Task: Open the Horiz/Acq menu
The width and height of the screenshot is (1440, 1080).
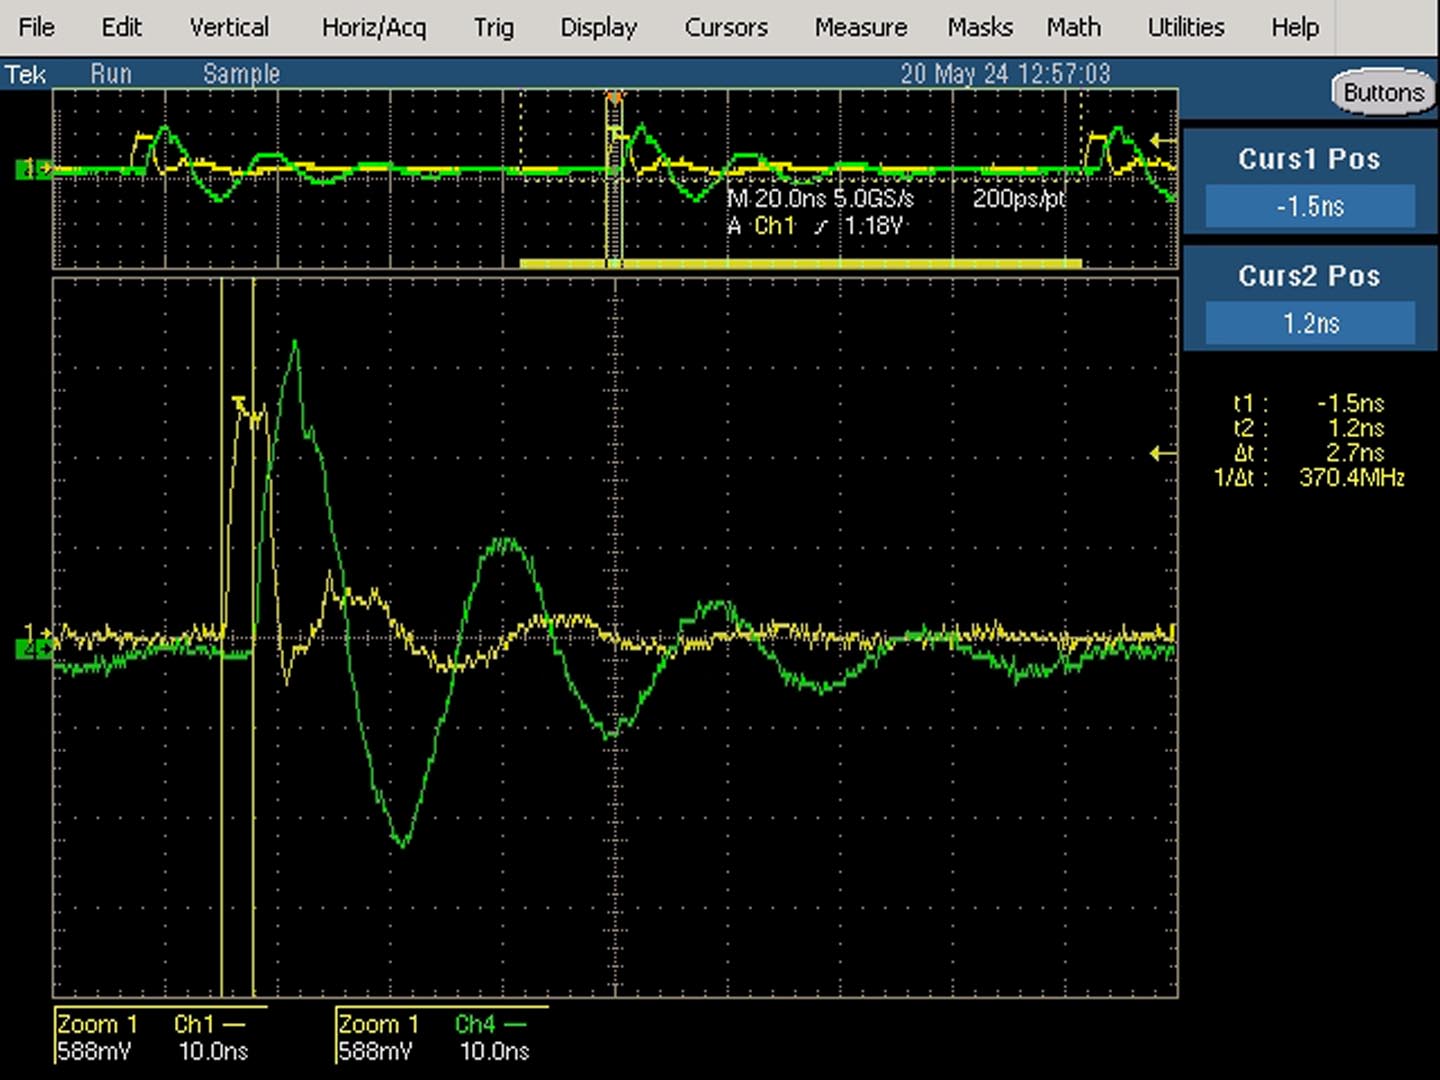Action: click(x=373, y=27)
